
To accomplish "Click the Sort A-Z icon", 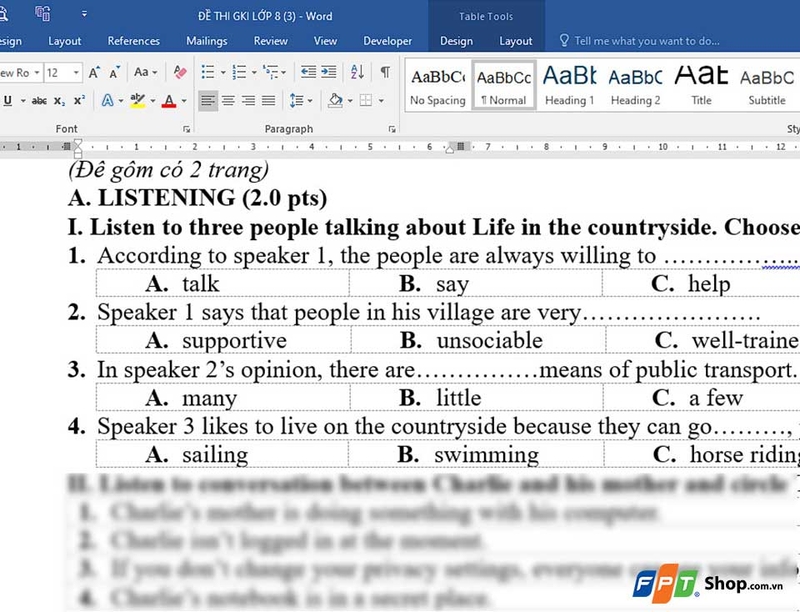I will pyautogui.click(x=357, y=72).
